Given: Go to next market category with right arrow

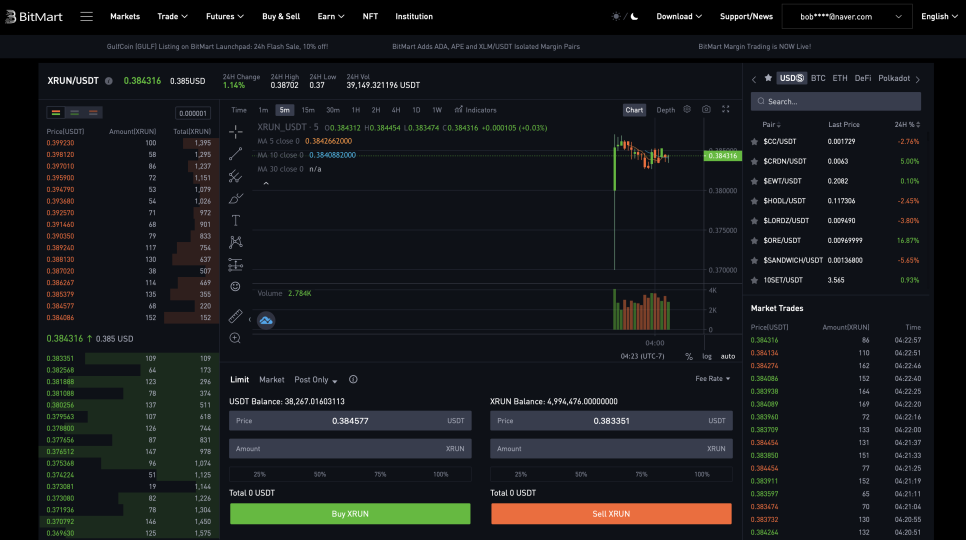Looking at the screenshot, I should 918,79.
